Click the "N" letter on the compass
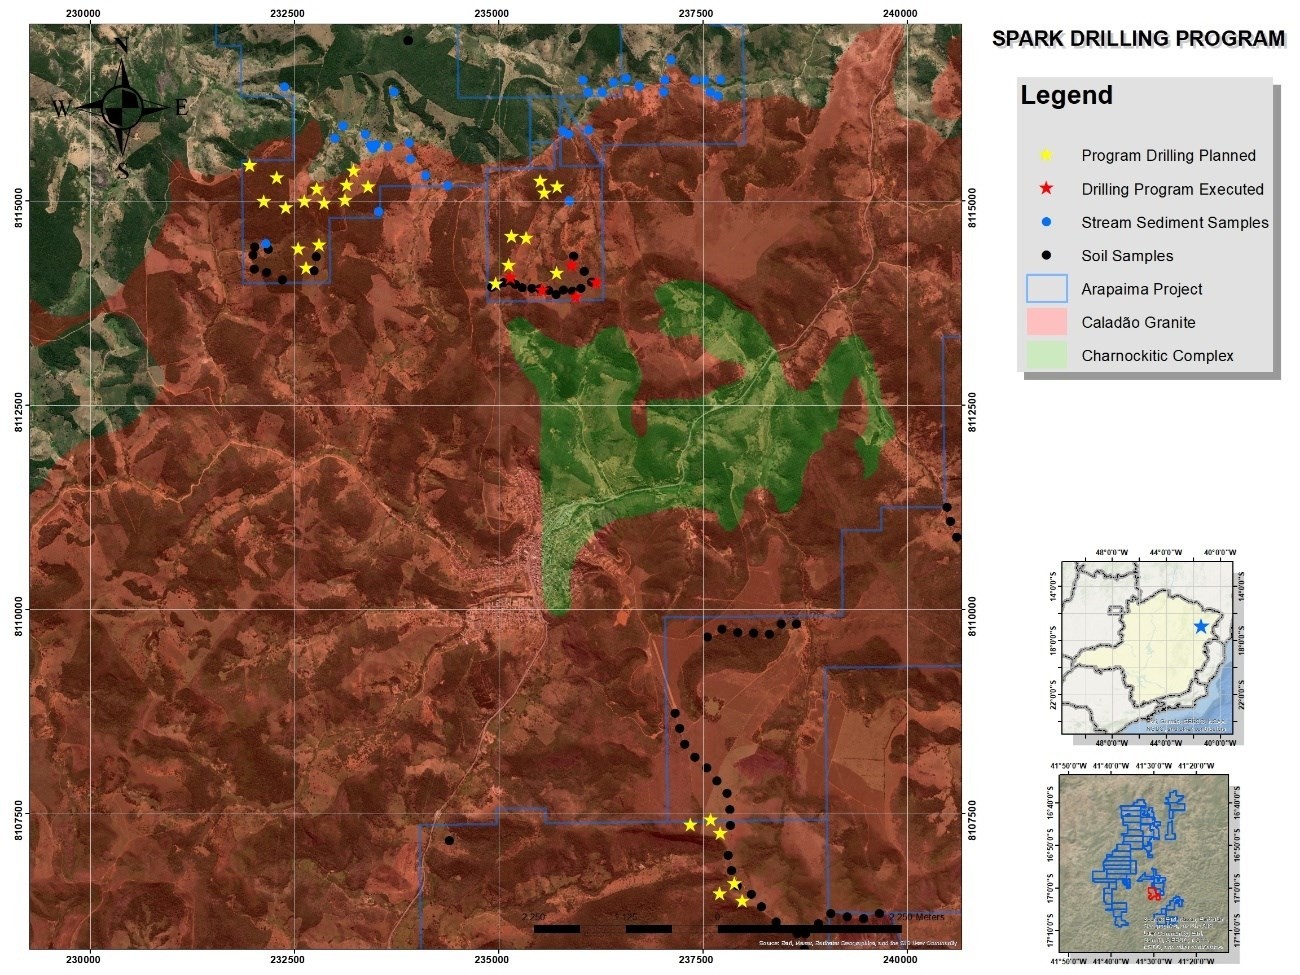This screenshot has width=1300, height=975. (x=121, y=46)
